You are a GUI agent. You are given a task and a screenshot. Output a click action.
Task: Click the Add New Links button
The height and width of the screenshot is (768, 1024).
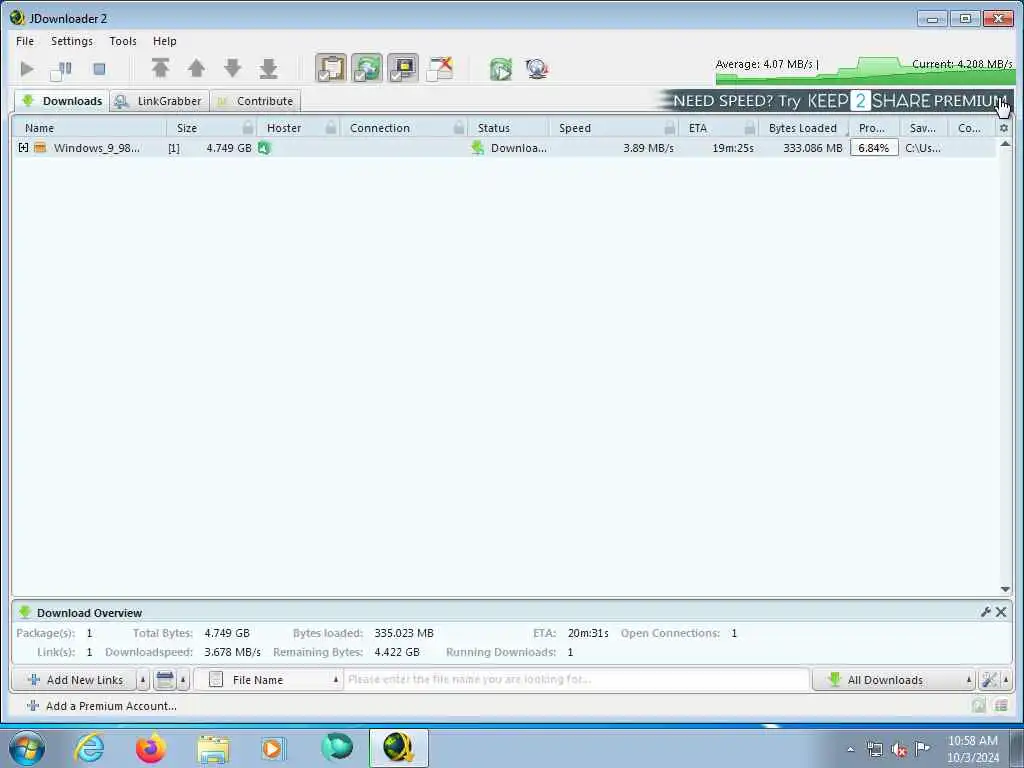[x=75, y=680]
